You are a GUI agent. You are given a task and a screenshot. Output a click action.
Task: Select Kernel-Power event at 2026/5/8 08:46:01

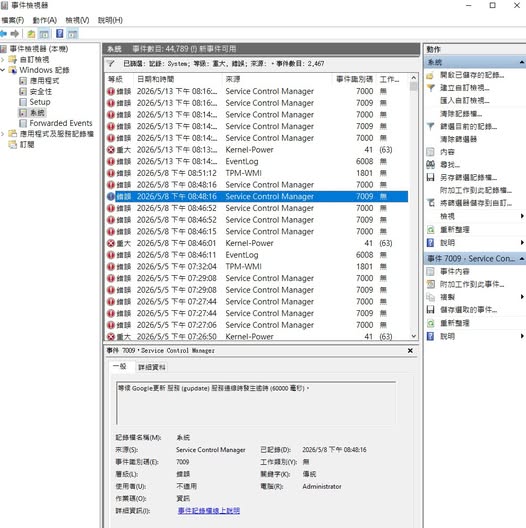click(257, 243)
